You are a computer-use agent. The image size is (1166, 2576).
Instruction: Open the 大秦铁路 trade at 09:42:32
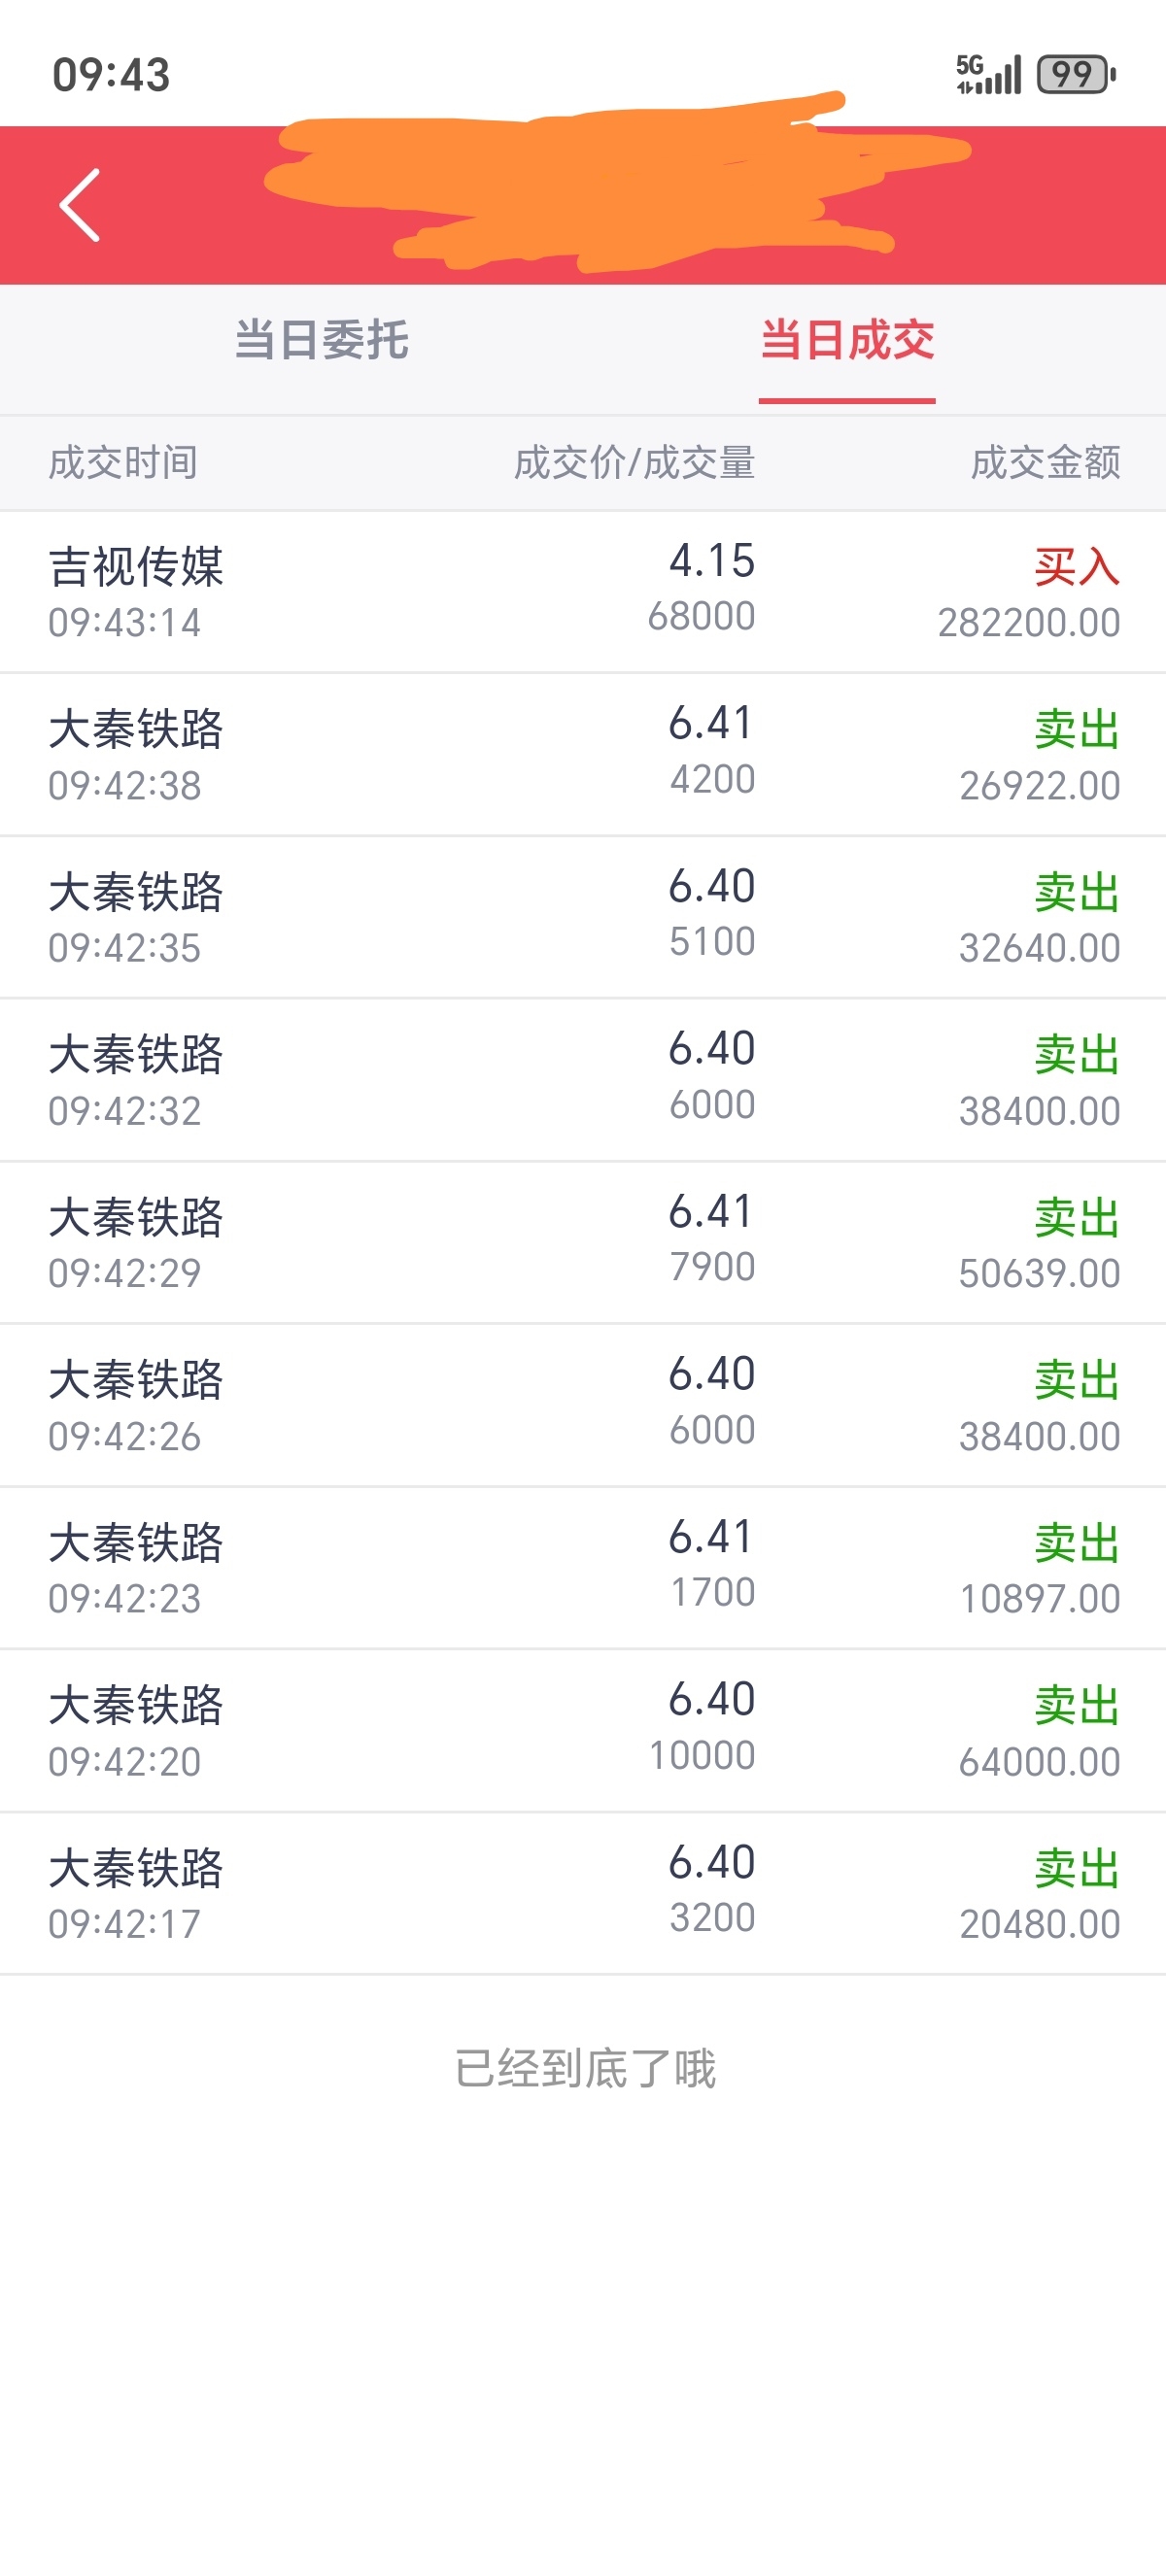pos(583,1080)
